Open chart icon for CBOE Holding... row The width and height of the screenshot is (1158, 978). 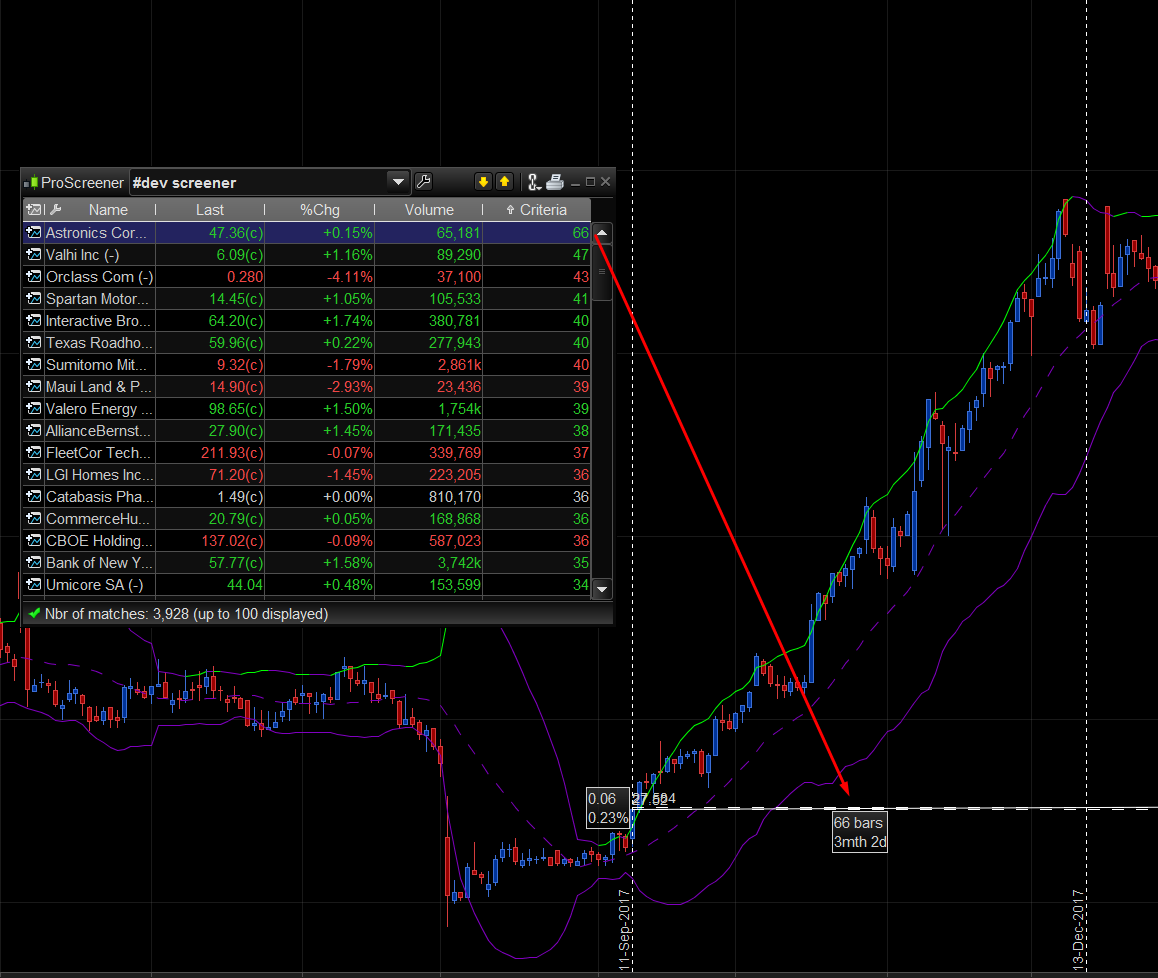point(34,541)
